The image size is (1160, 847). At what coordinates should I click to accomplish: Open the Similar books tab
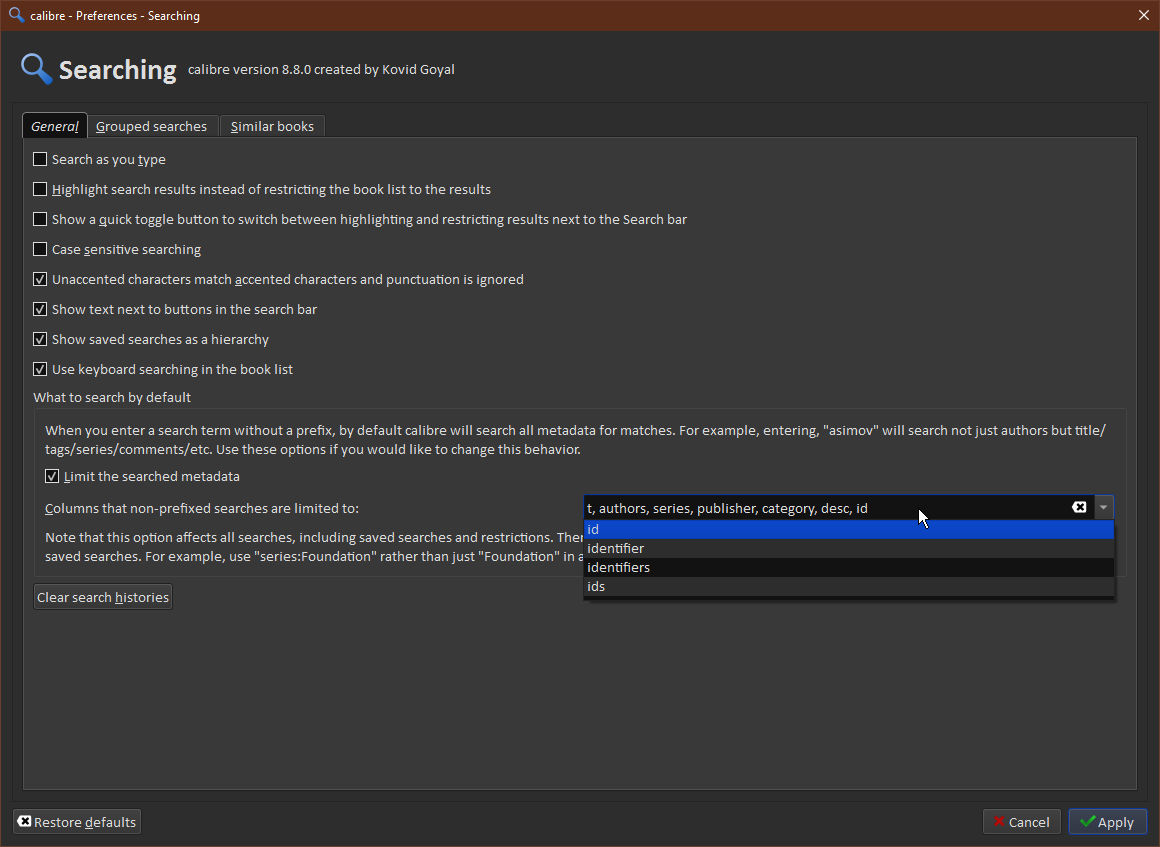coord(272,126)
